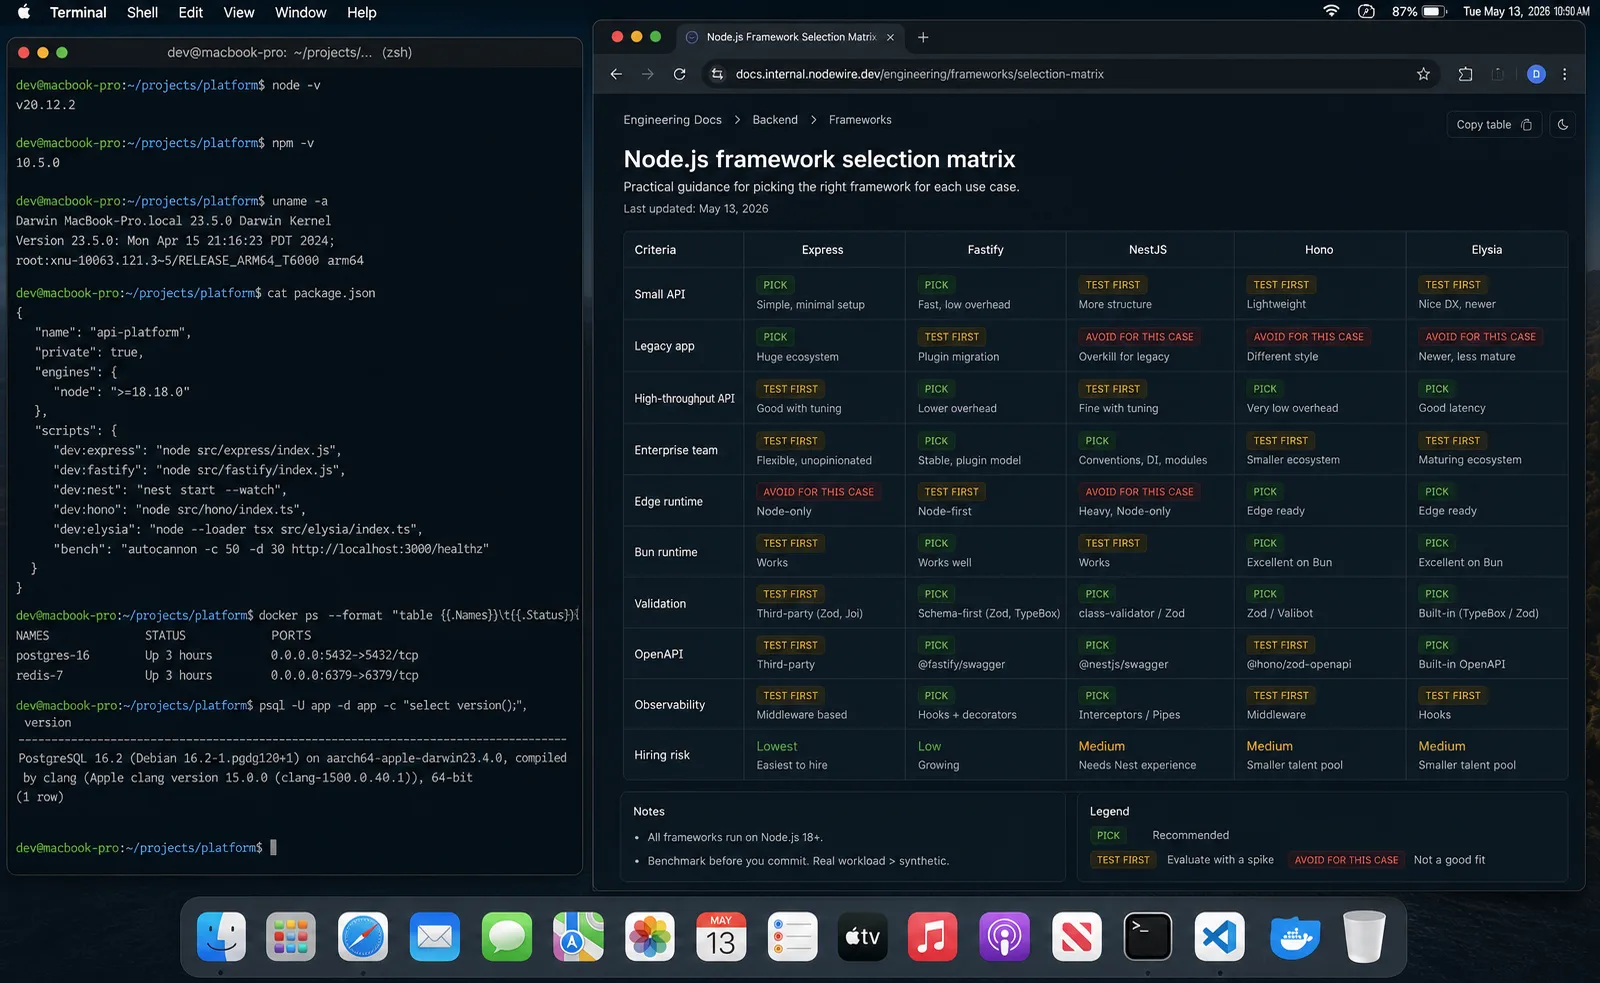1600x983 pixels.
Task: Click the Terminal window title text
Action: pyautogui.click(x=290, y=52)
